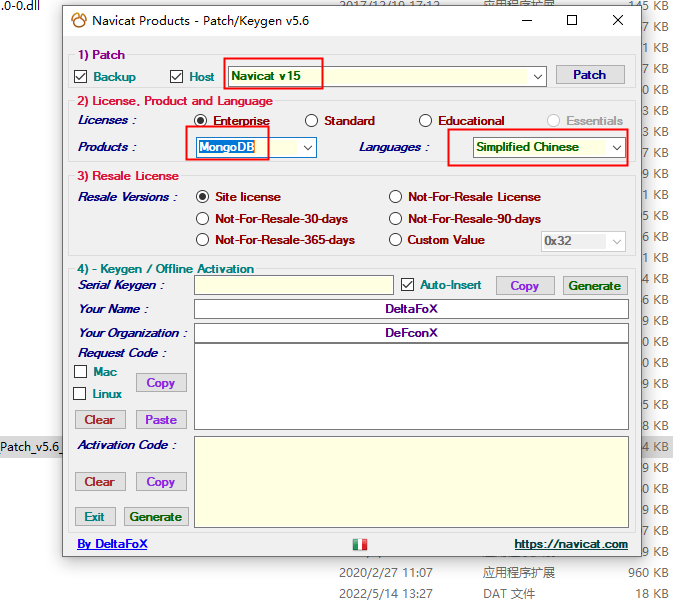Screen dimensions: 695x602
Task: Expand the Products dropdown showing MongoDB
Action: point(307,148)
